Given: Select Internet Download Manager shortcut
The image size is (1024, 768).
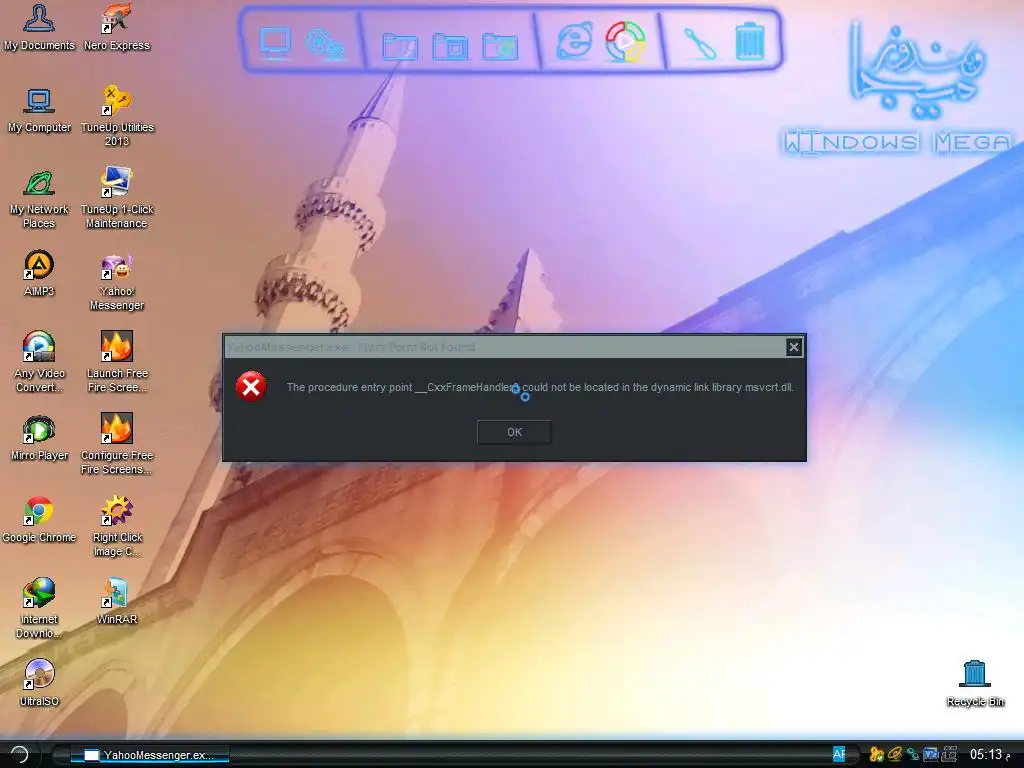Looking at the screenshot, I should coord(39,609).
